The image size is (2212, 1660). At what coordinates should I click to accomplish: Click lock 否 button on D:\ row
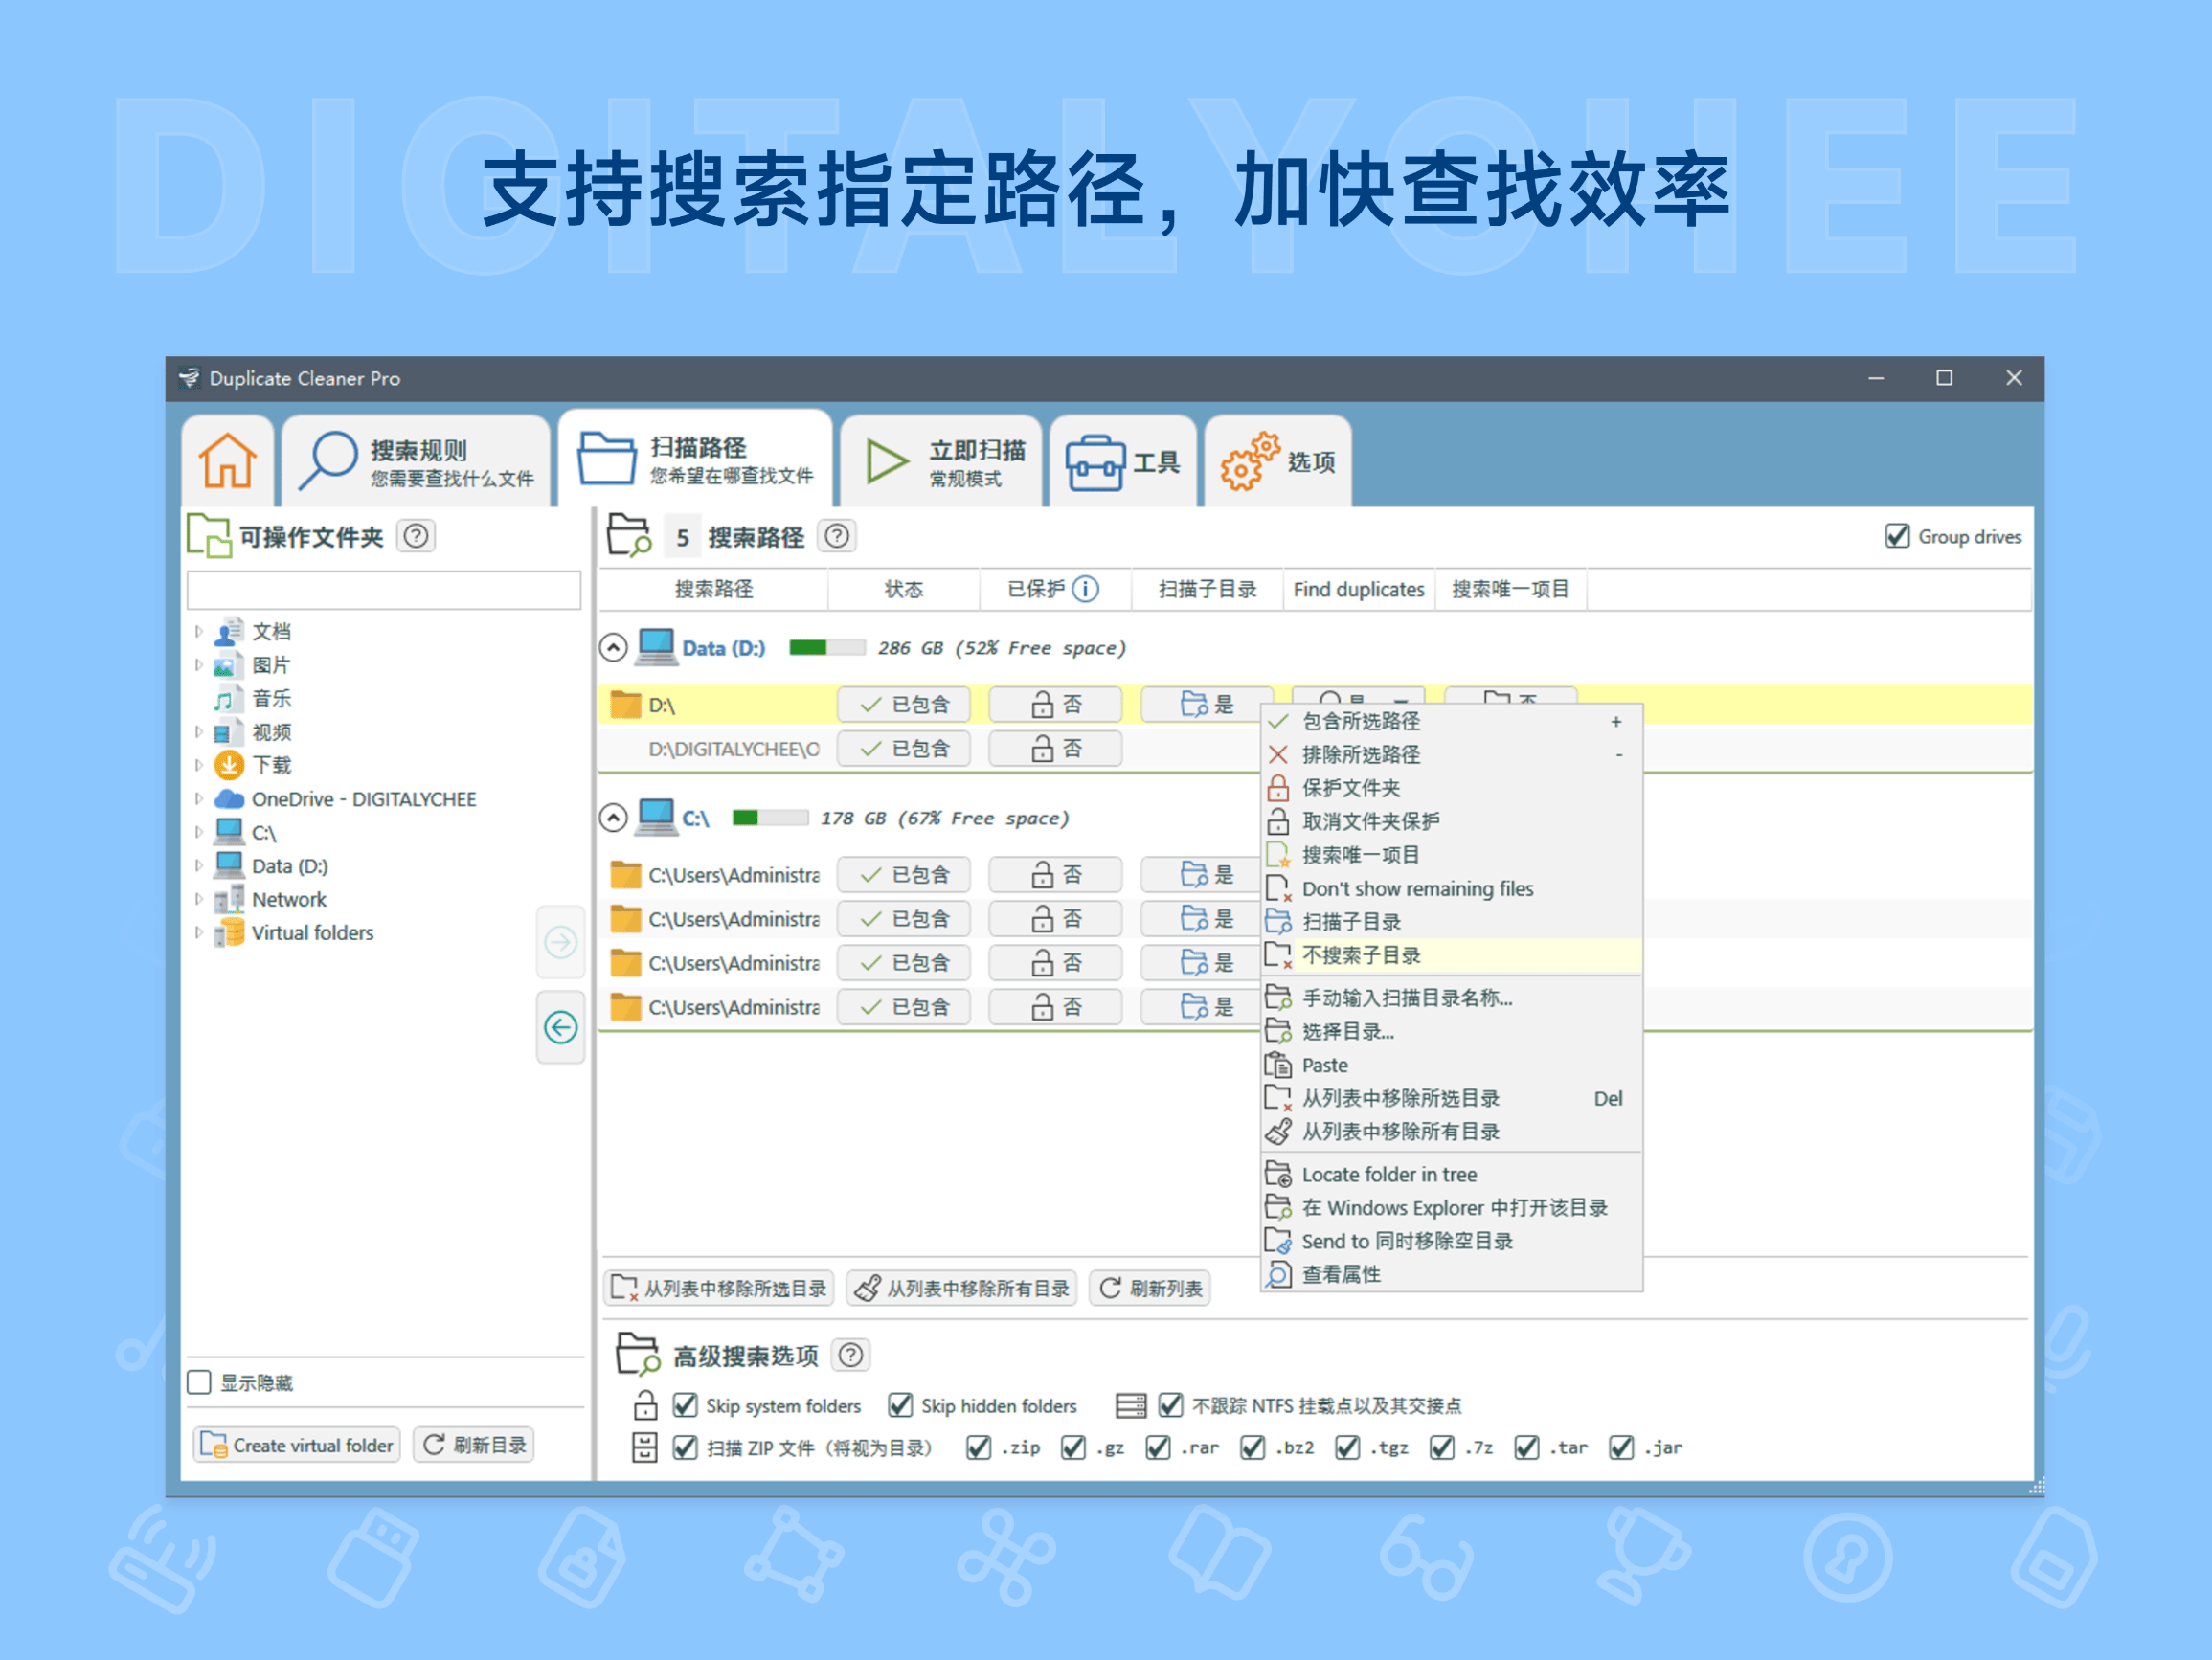(x=1056, y=705)
